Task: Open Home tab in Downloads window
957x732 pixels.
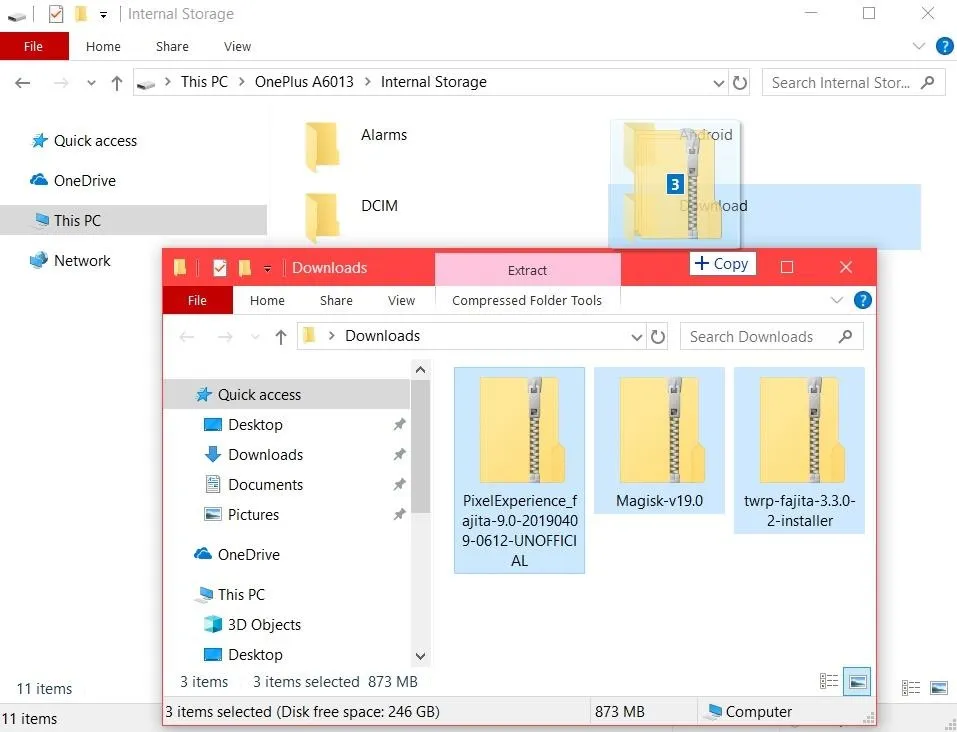Action: [x=267, y=300]
